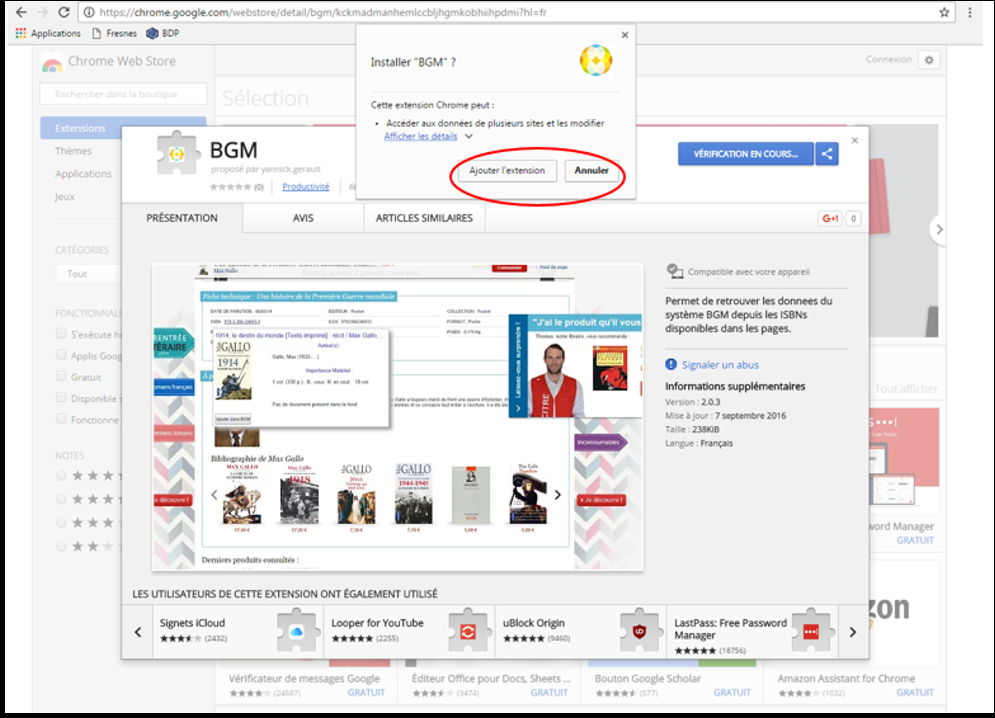The width and height of the screenshot is (995, 718).
Task: Select Thèmes in the store sidebar
Action: pos(73,150)
